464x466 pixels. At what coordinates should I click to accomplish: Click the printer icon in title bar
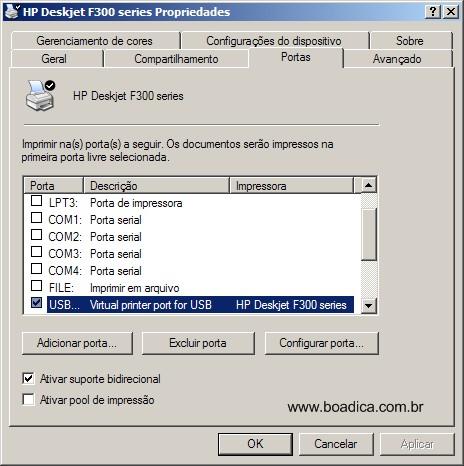click(x=12, y=11)
